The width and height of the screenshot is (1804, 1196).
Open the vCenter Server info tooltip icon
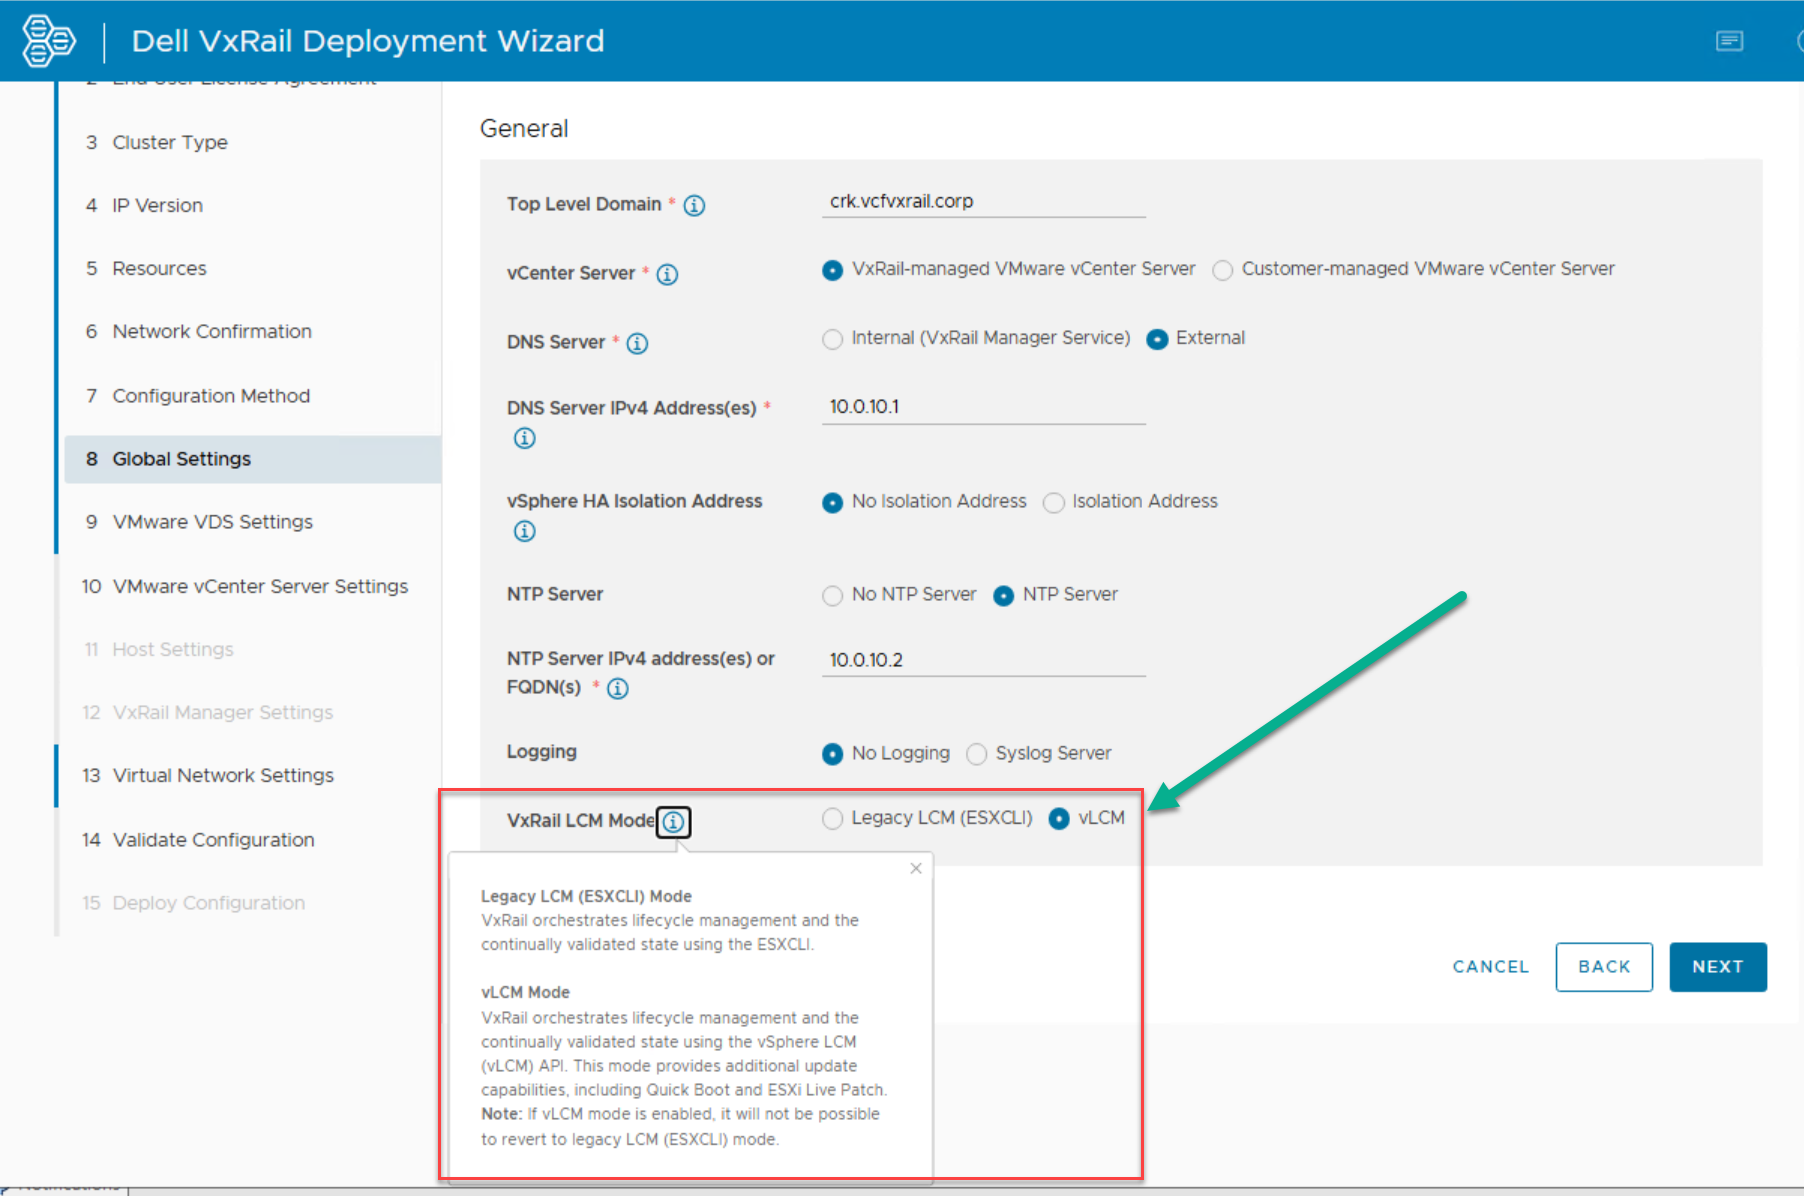(667, 274)
